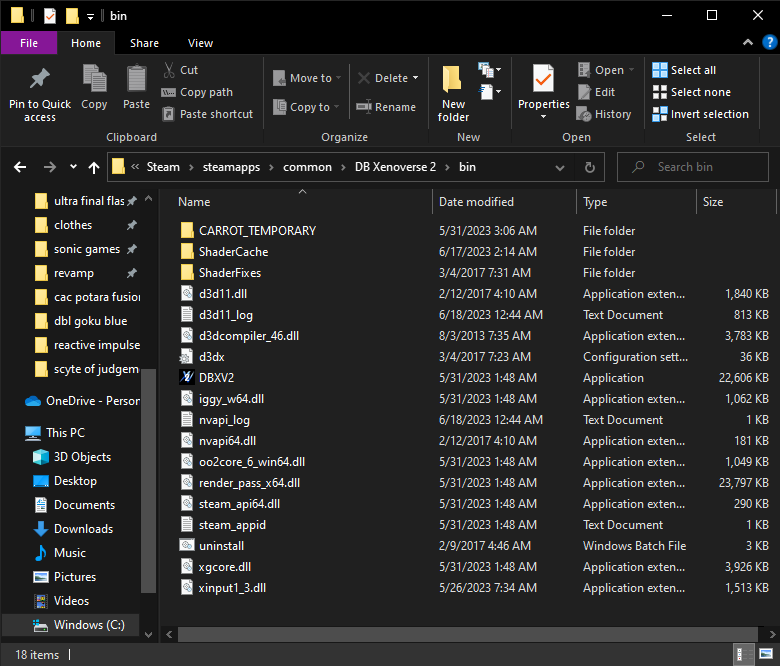Open New item dropdown in ribbon
780x666 pixels.
(489, 70)
